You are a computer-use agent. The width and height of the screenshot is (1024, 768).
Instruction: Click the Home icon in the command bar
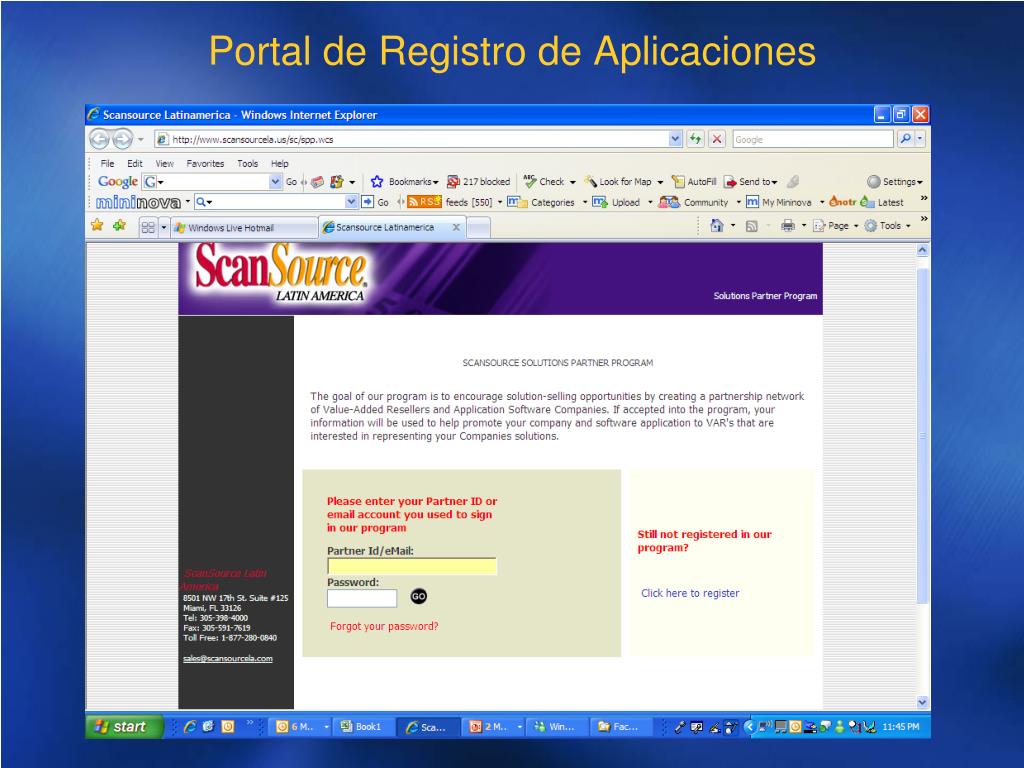click(717, 225)
